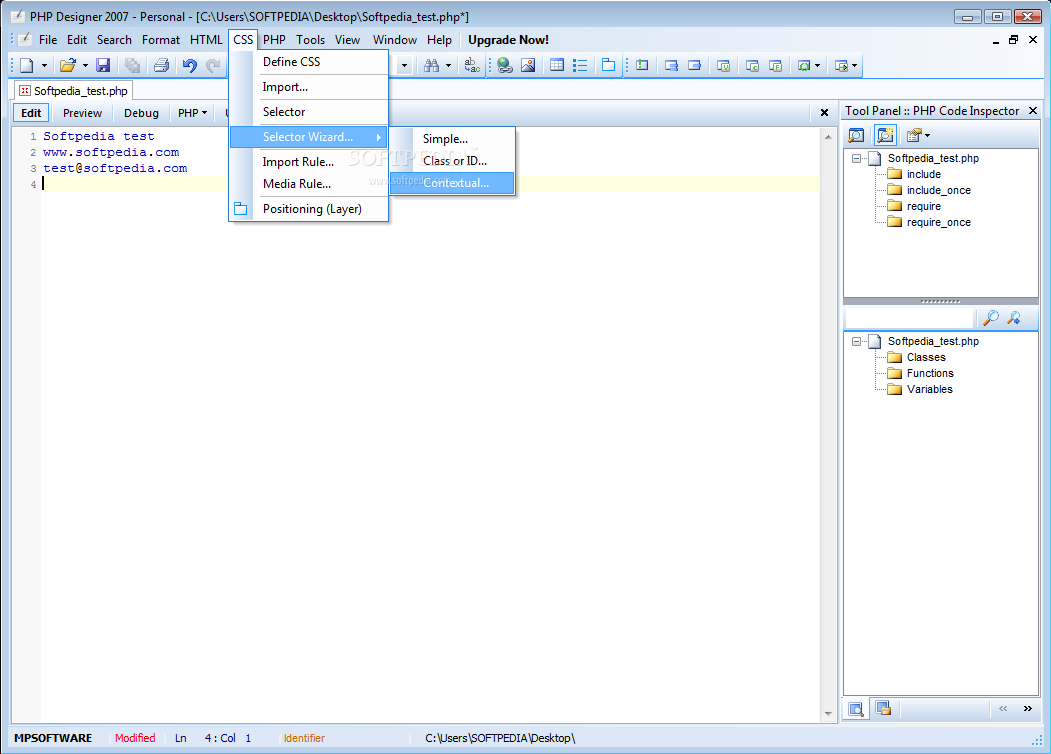
Task: Open the dropdown arrow next to the Open folder icon
Action: [85, 66]
